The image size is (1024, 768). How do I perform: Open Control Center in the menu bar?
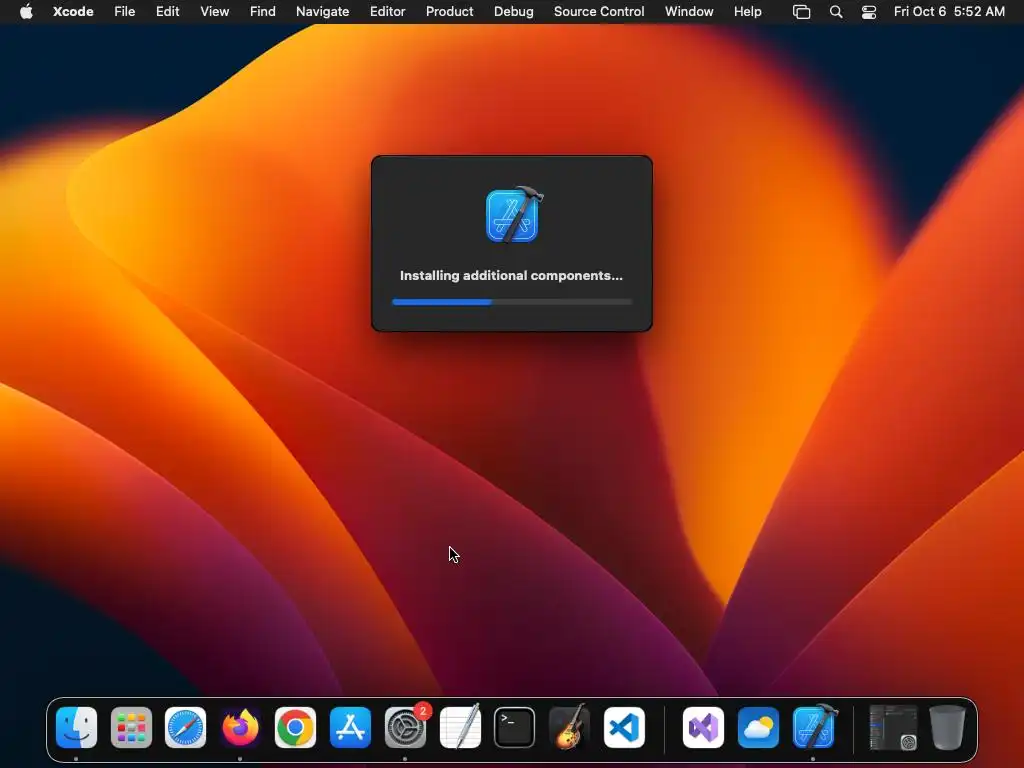(x=869, y=12)
